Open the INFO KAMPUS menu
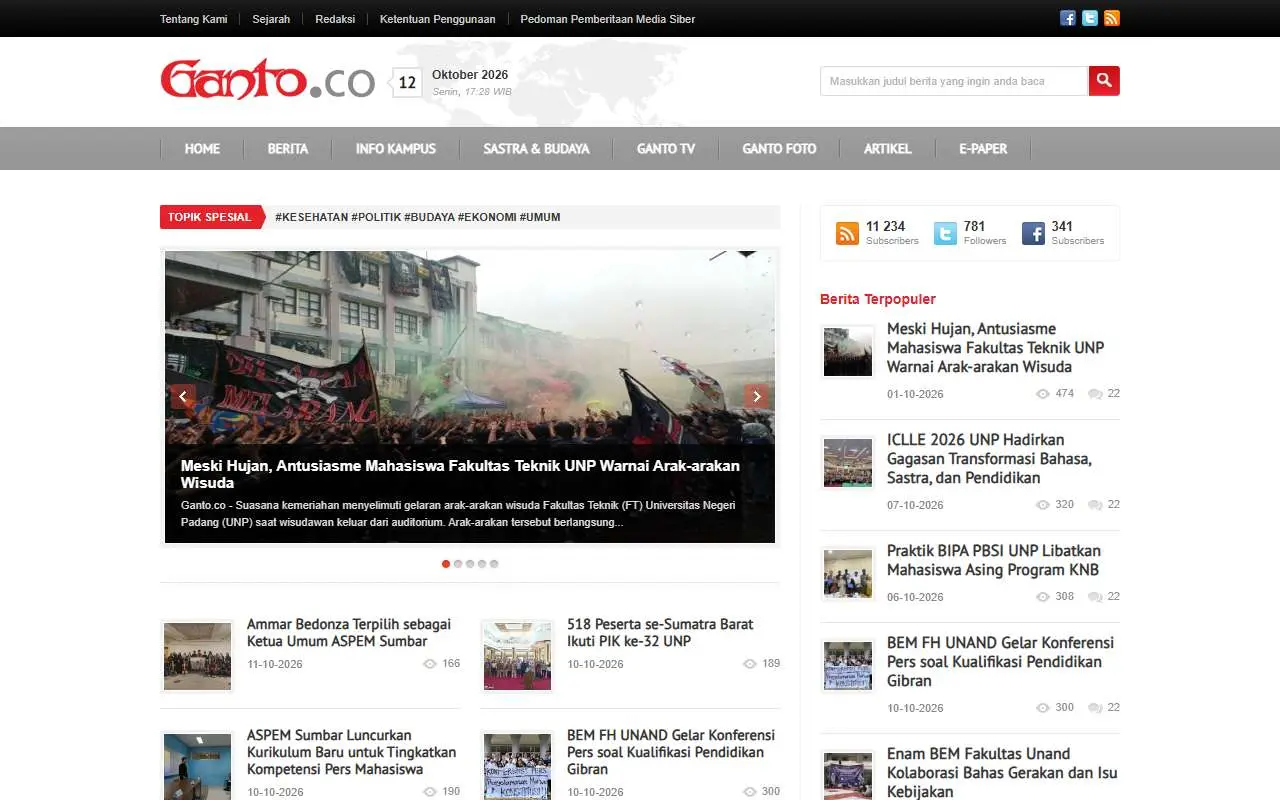 [x=396, y=148]
